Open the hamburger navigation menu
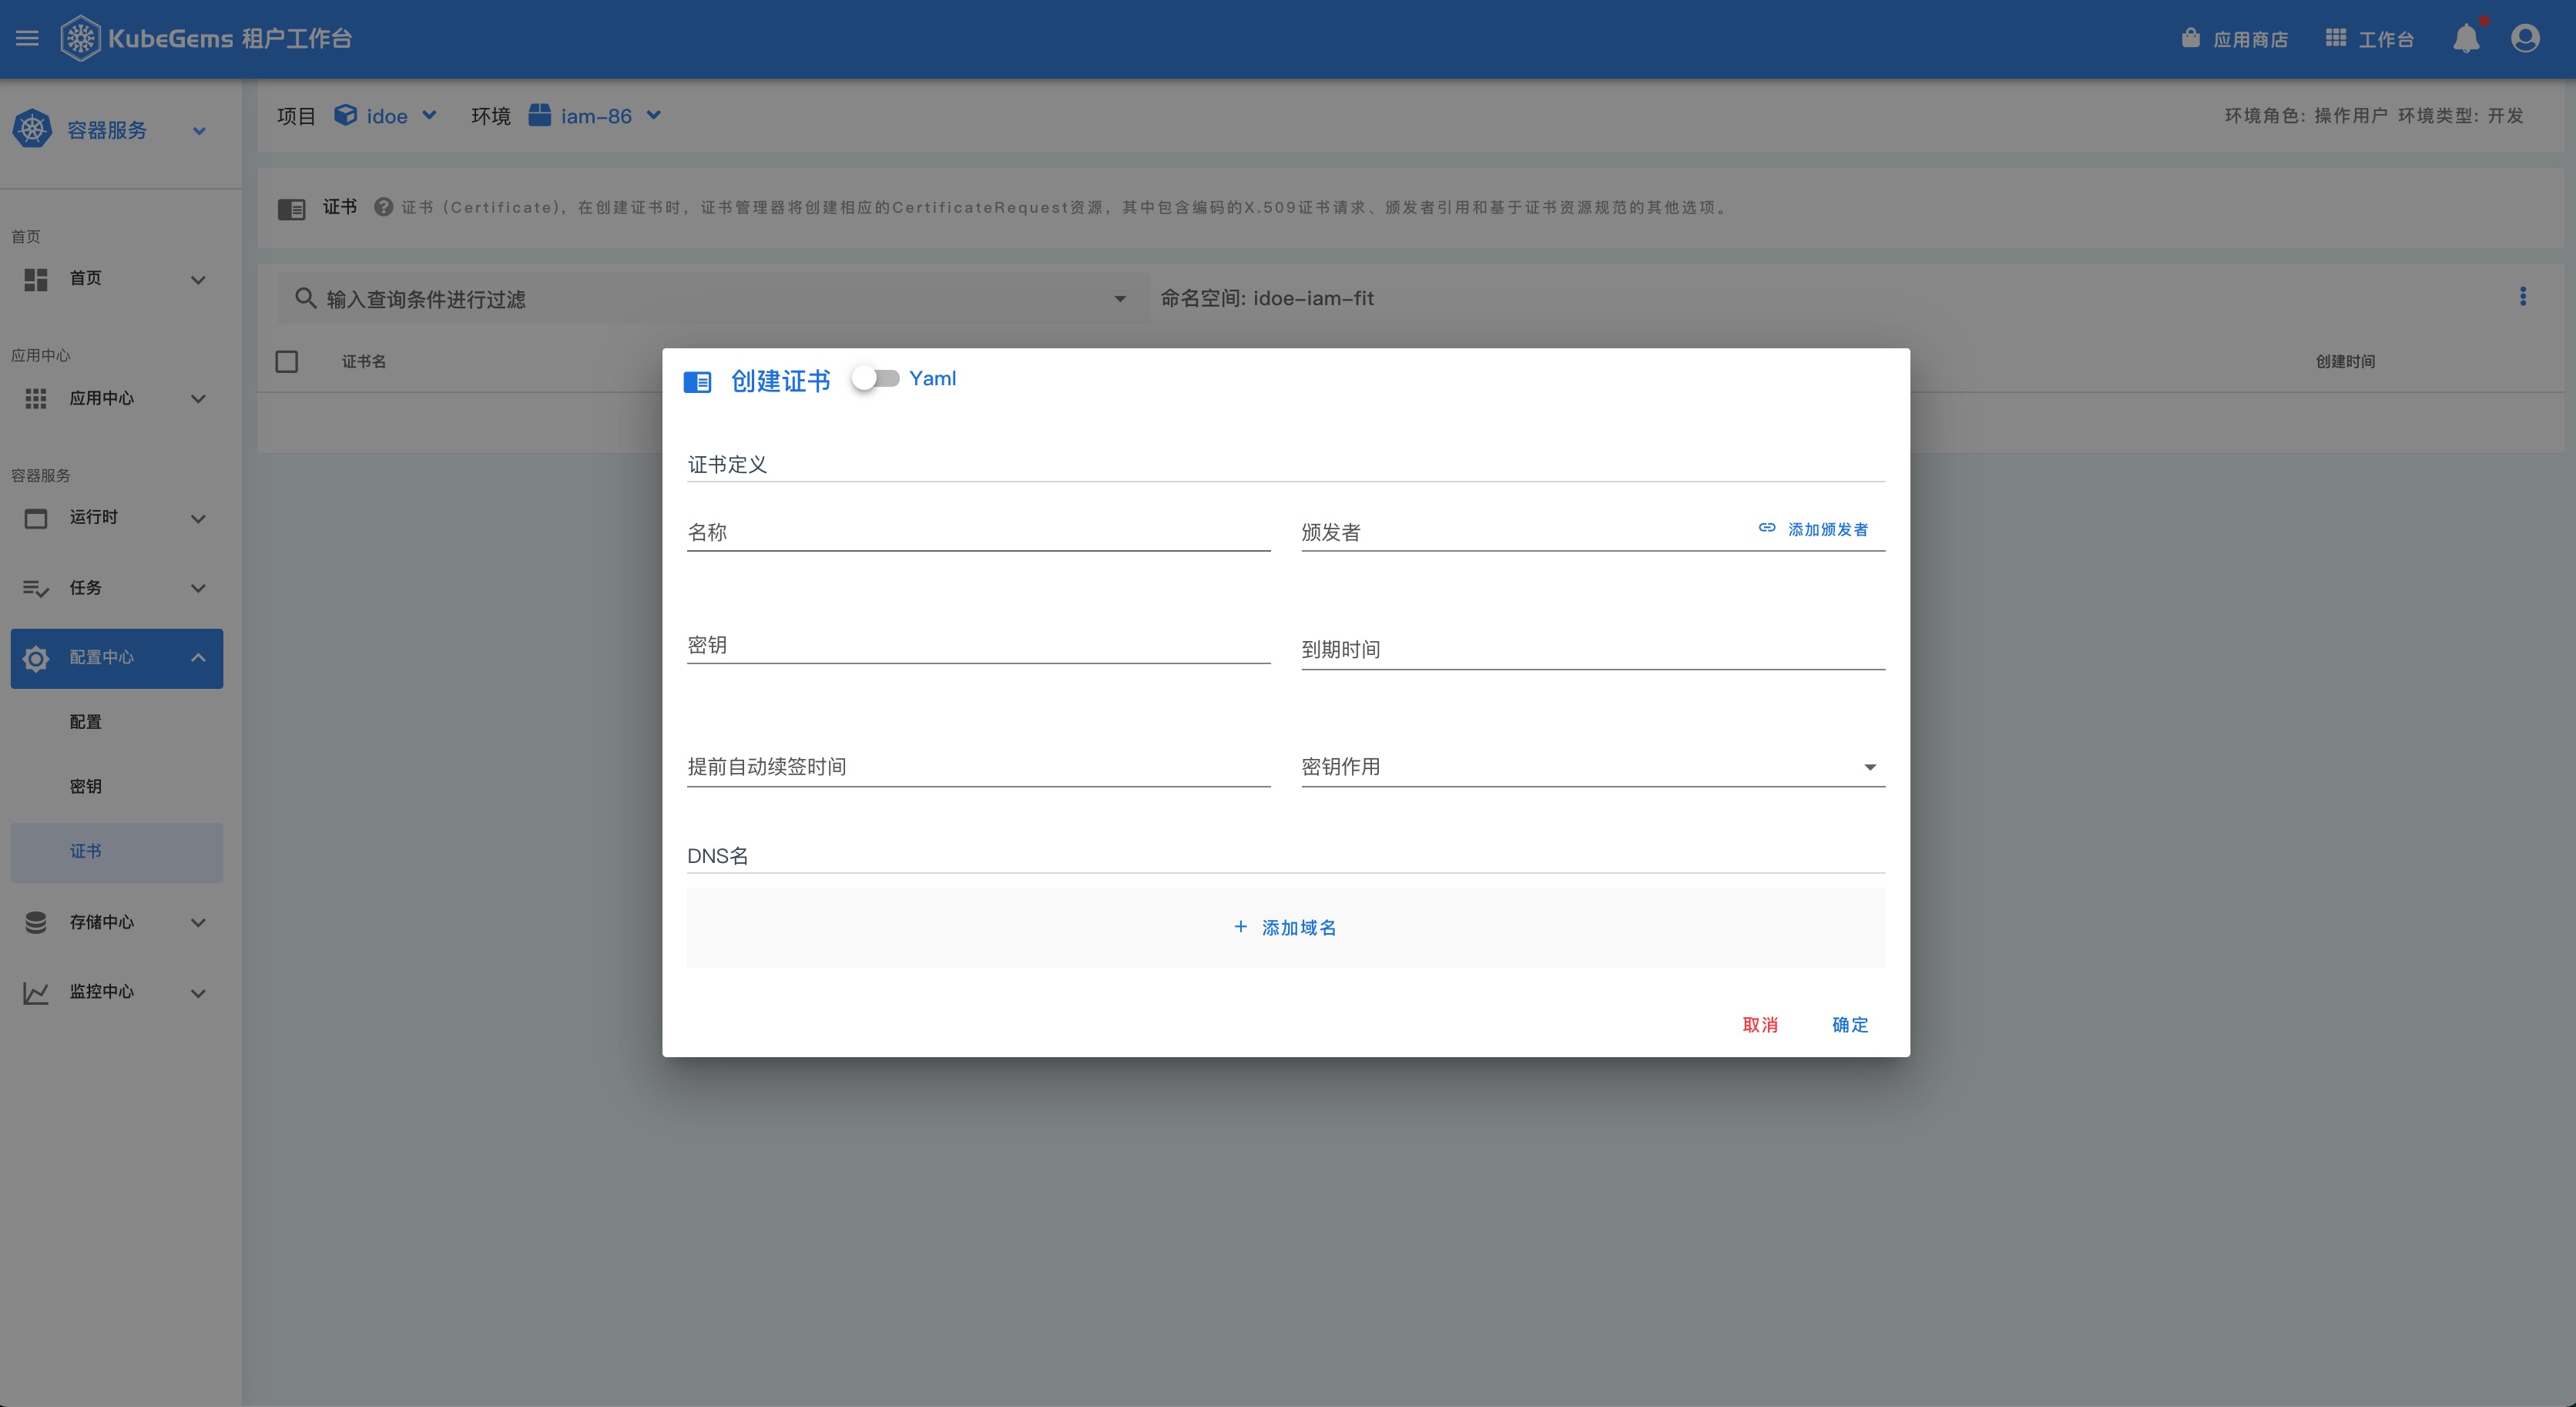The height and width of the screenshot is (1407, 2576). pyautogui.click(x=27, y=38)
